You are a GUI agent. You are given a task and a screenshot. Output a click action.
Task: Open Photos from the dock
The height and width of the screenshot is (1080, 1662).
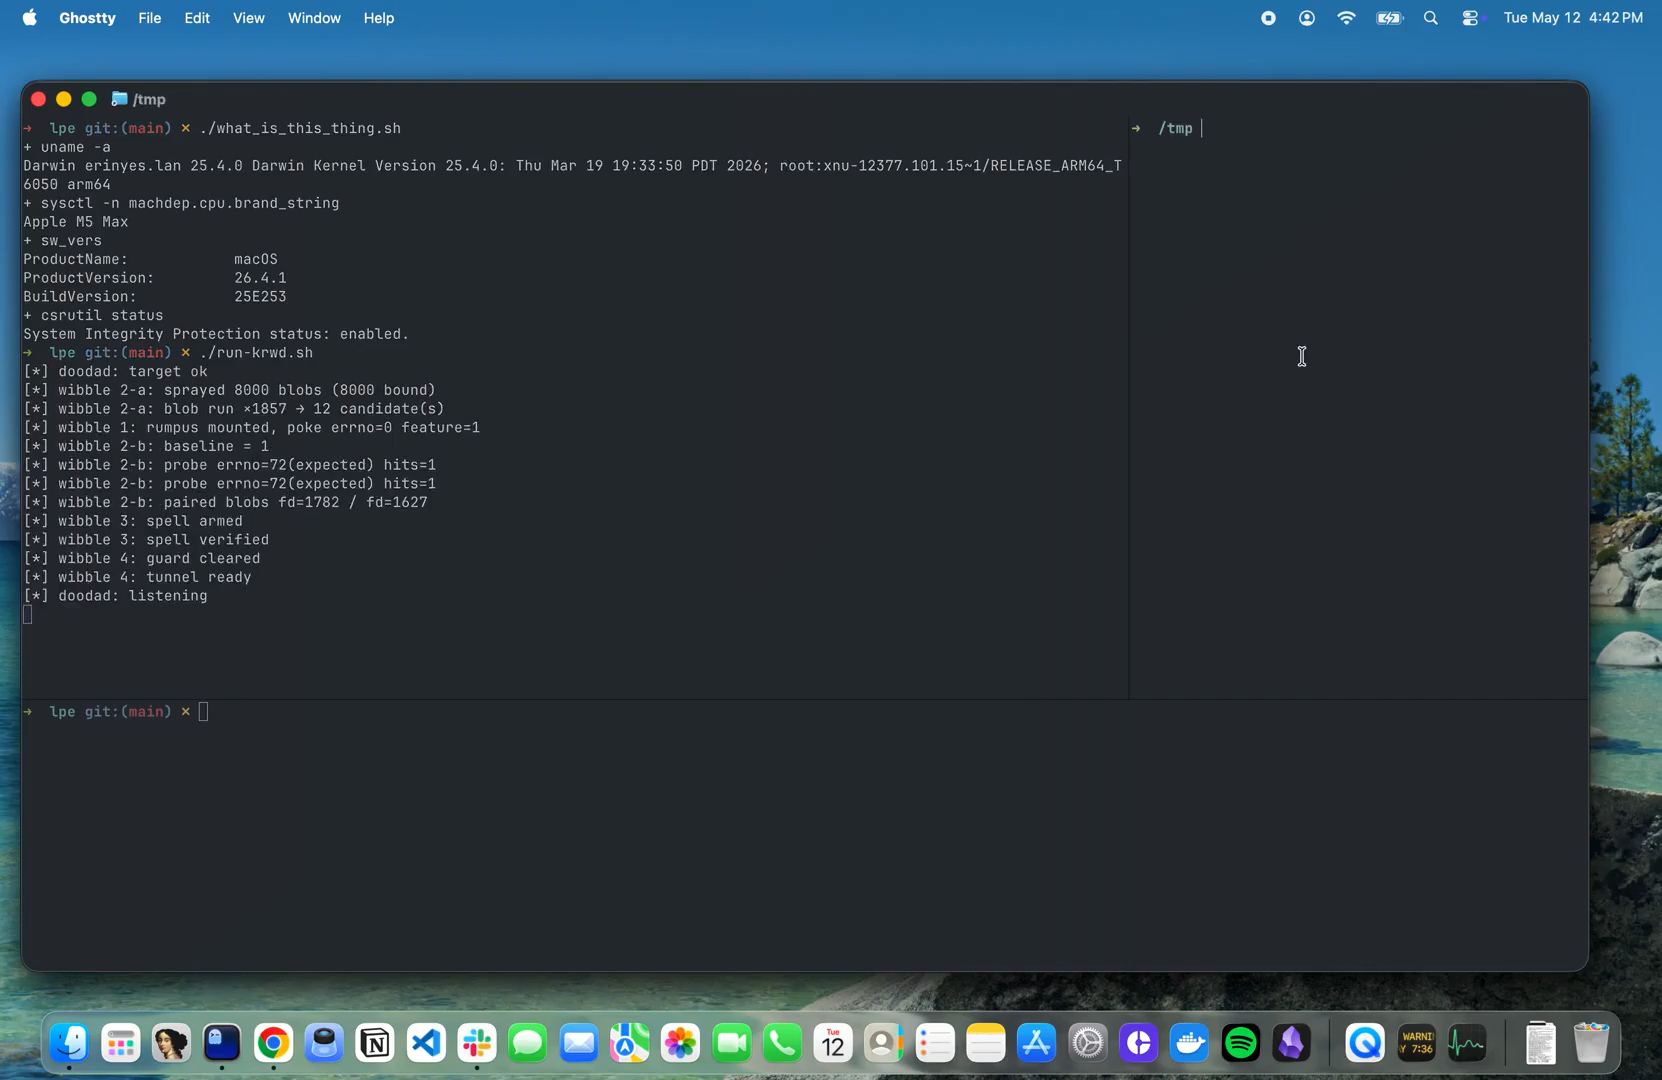pos(681,1043)
